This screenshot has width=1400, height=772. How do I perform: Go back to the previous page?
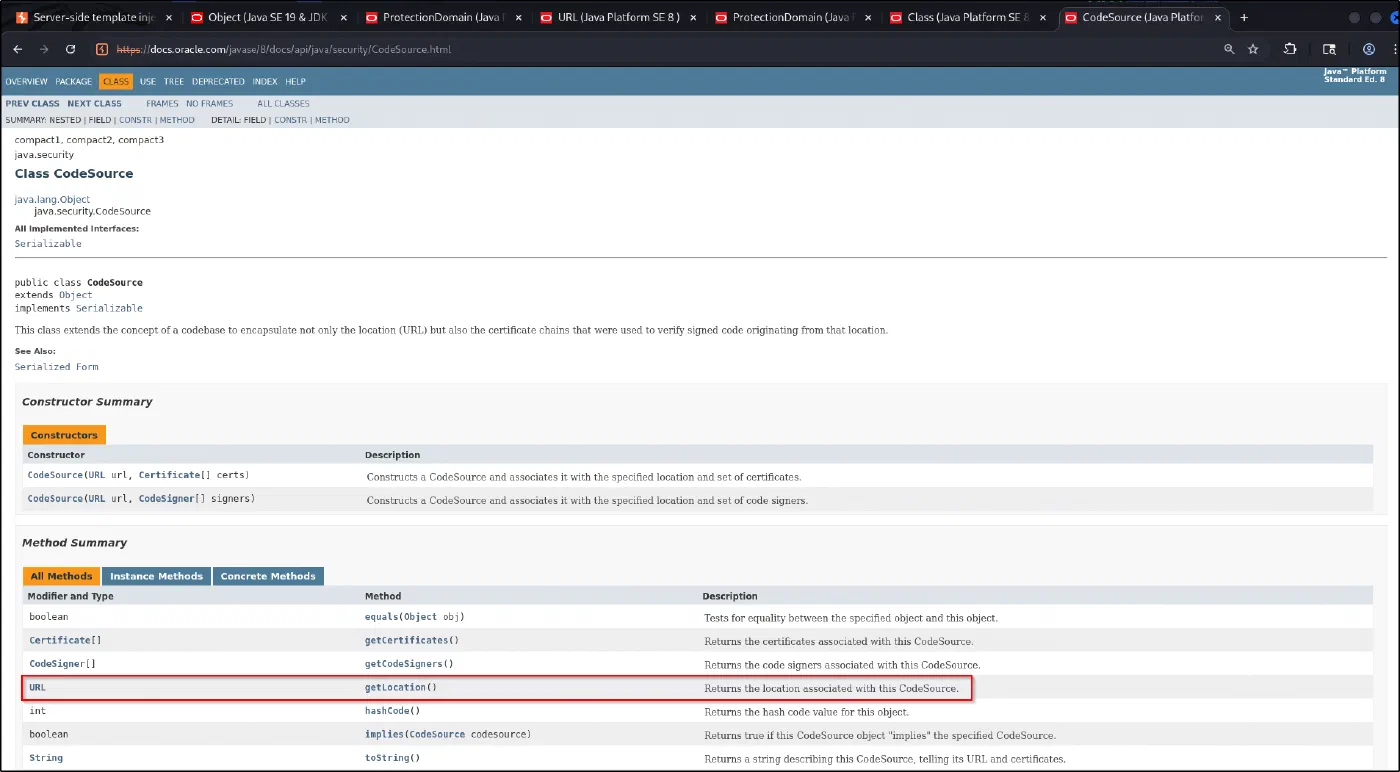coord(18,49)
